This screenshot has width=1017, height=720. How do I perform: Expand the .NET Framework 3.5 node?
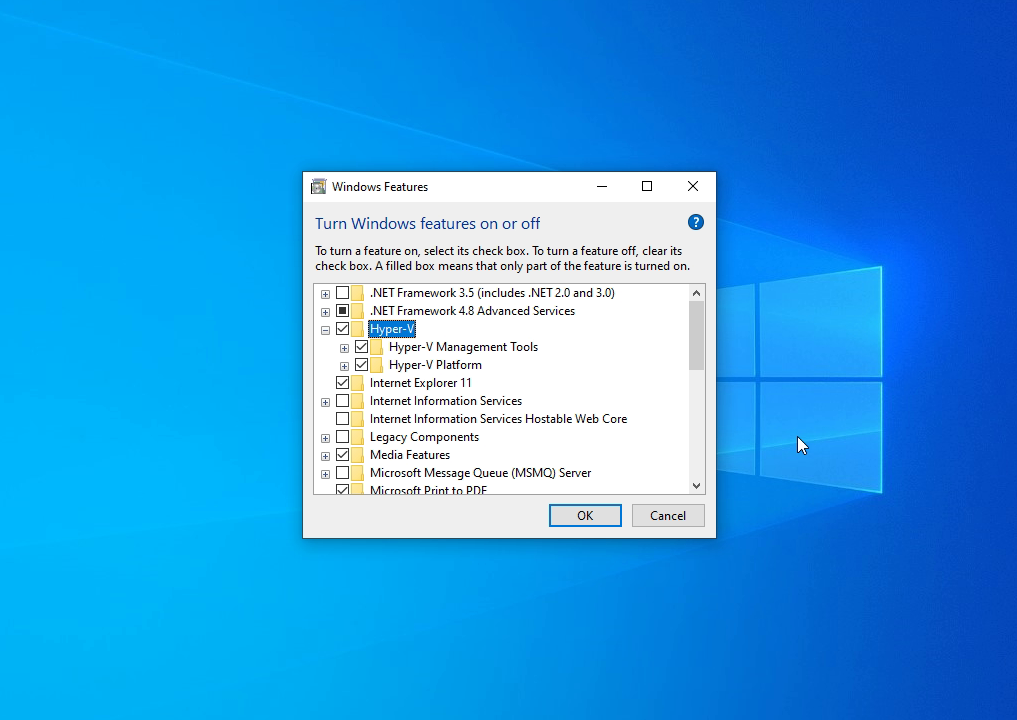click(x=326, y=294)
